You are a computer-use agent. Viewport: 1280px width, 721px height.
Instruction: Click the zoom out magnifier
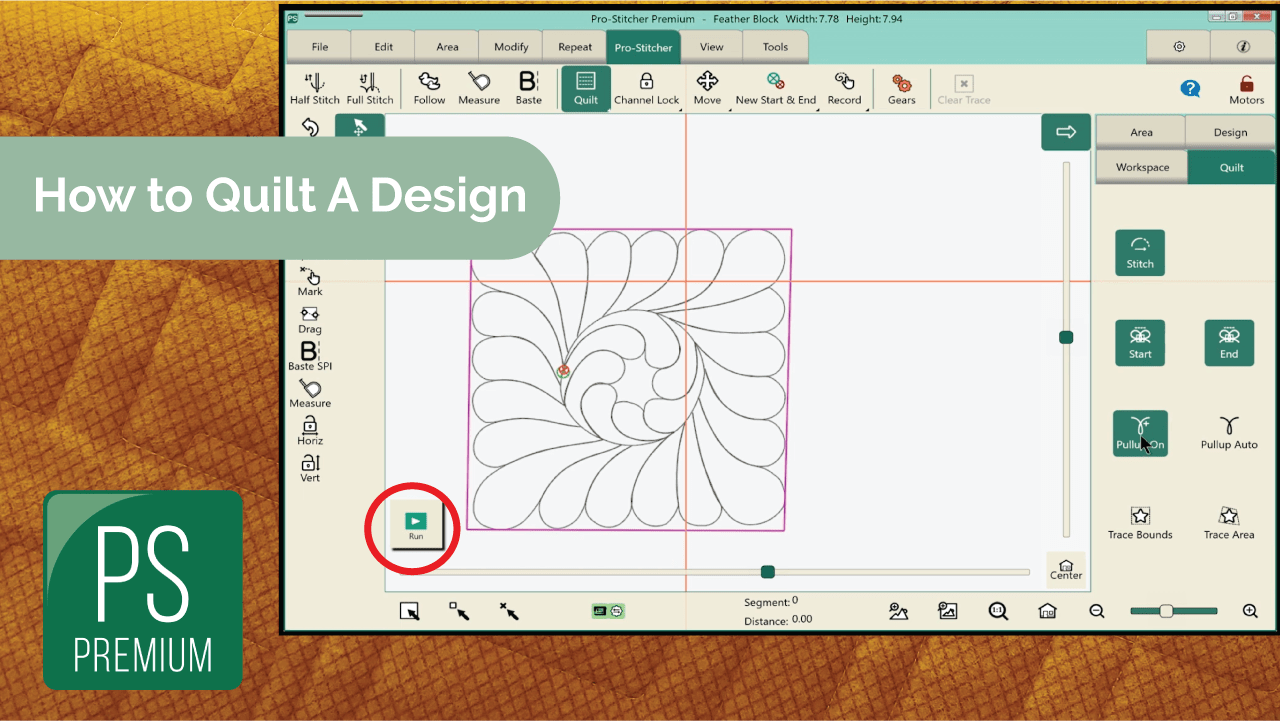[1097, 611]
